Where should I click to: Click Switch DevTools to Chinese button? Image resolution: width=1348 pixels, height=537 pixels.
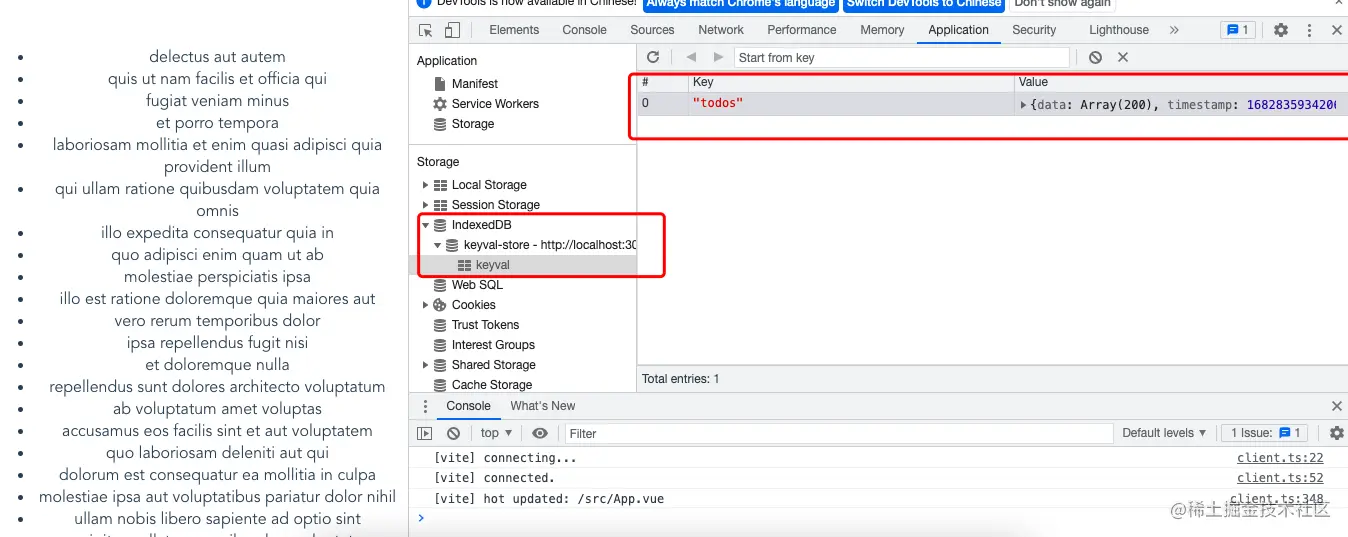pos(924,4)
